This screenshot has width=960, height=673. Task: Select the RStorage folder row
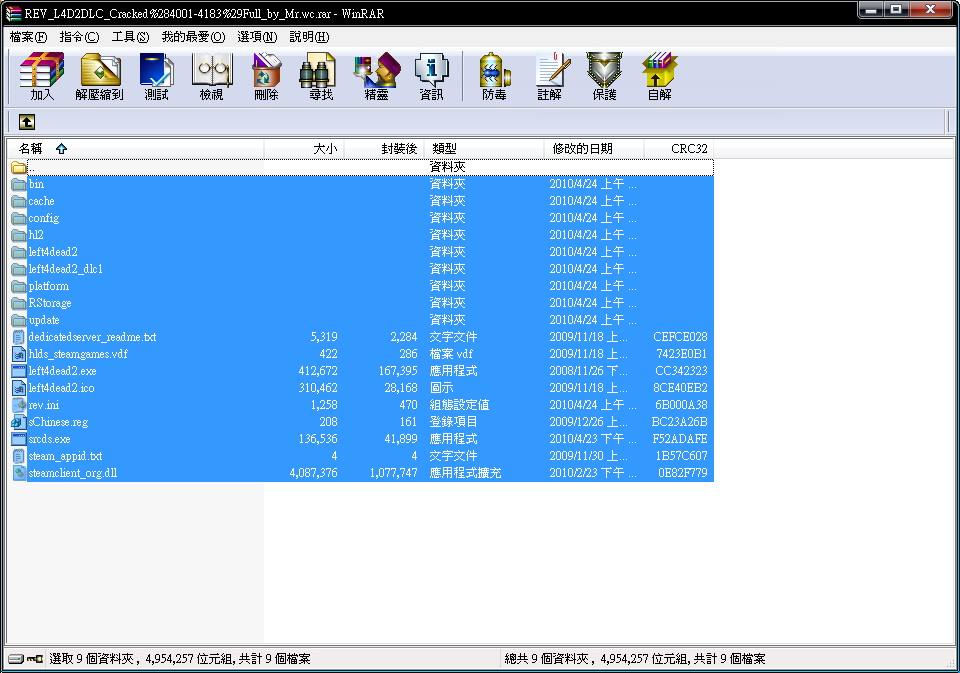pos(362,303)
